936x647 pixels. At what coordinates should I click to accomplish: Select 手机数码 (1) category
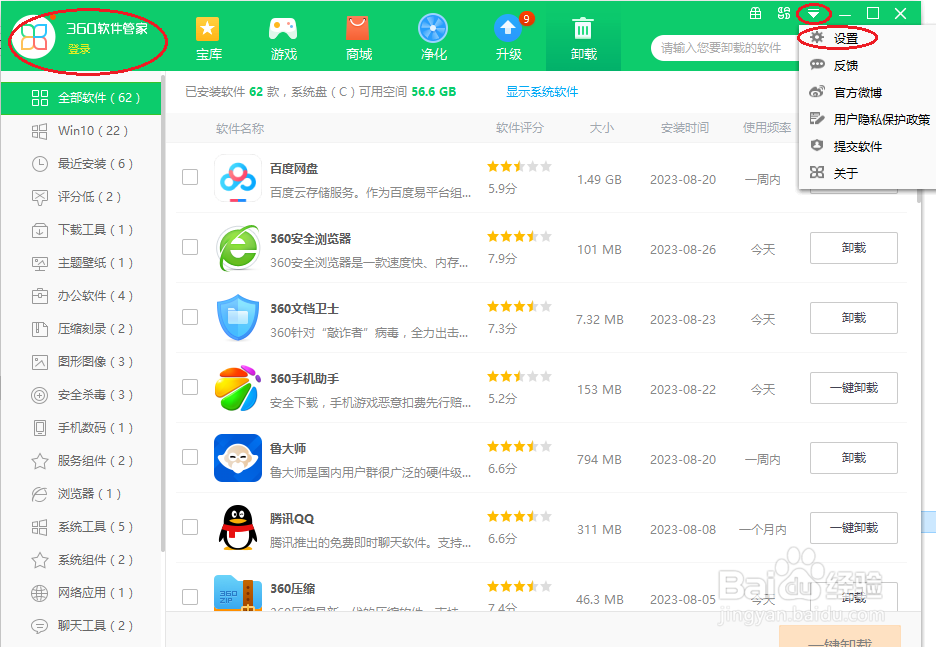coord(81,428)
